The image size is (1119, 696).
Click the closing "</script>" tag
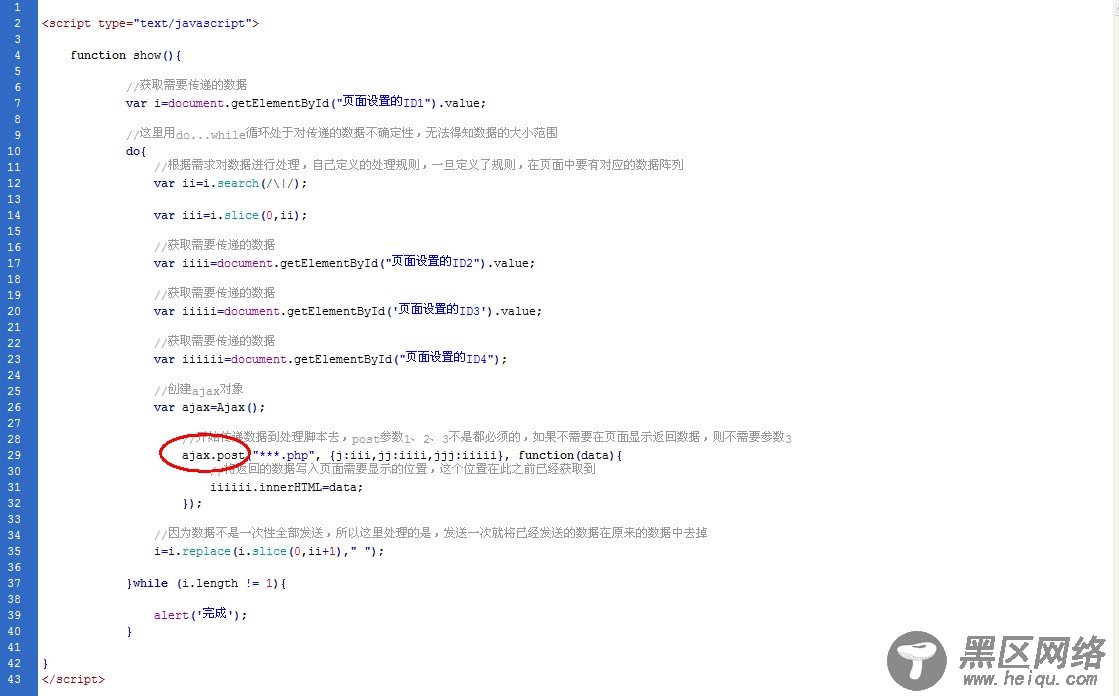(x=73, y=679)
